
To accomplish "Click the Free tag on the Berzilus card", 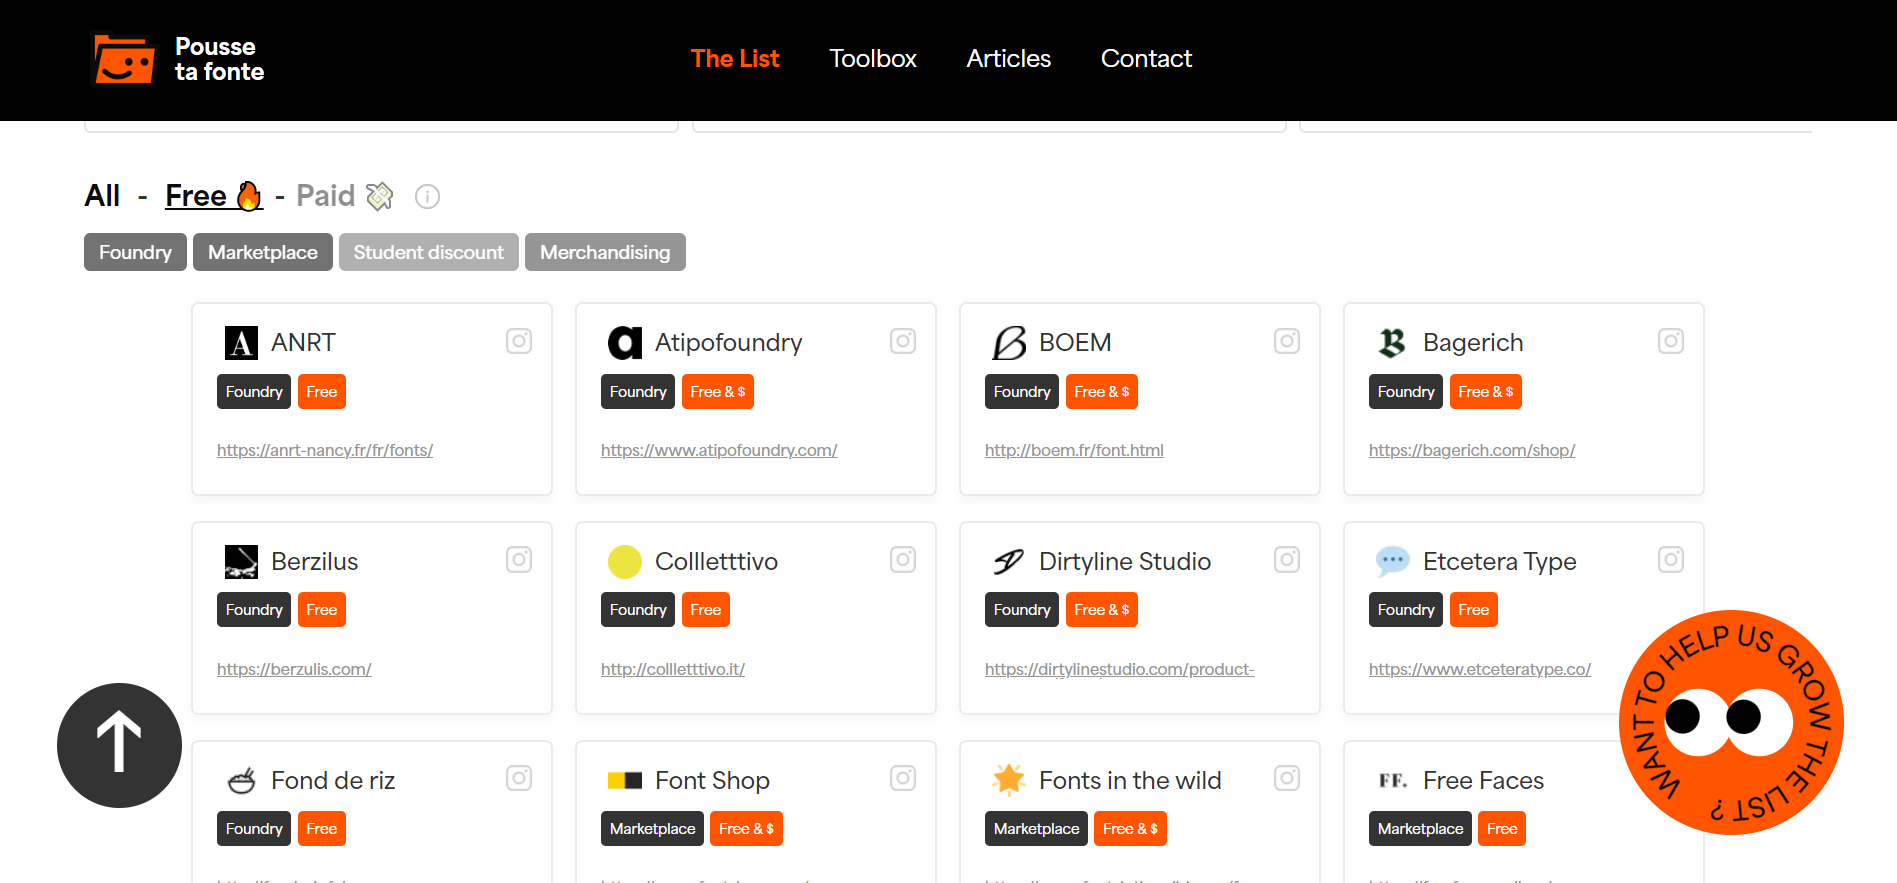I will 322,610.
